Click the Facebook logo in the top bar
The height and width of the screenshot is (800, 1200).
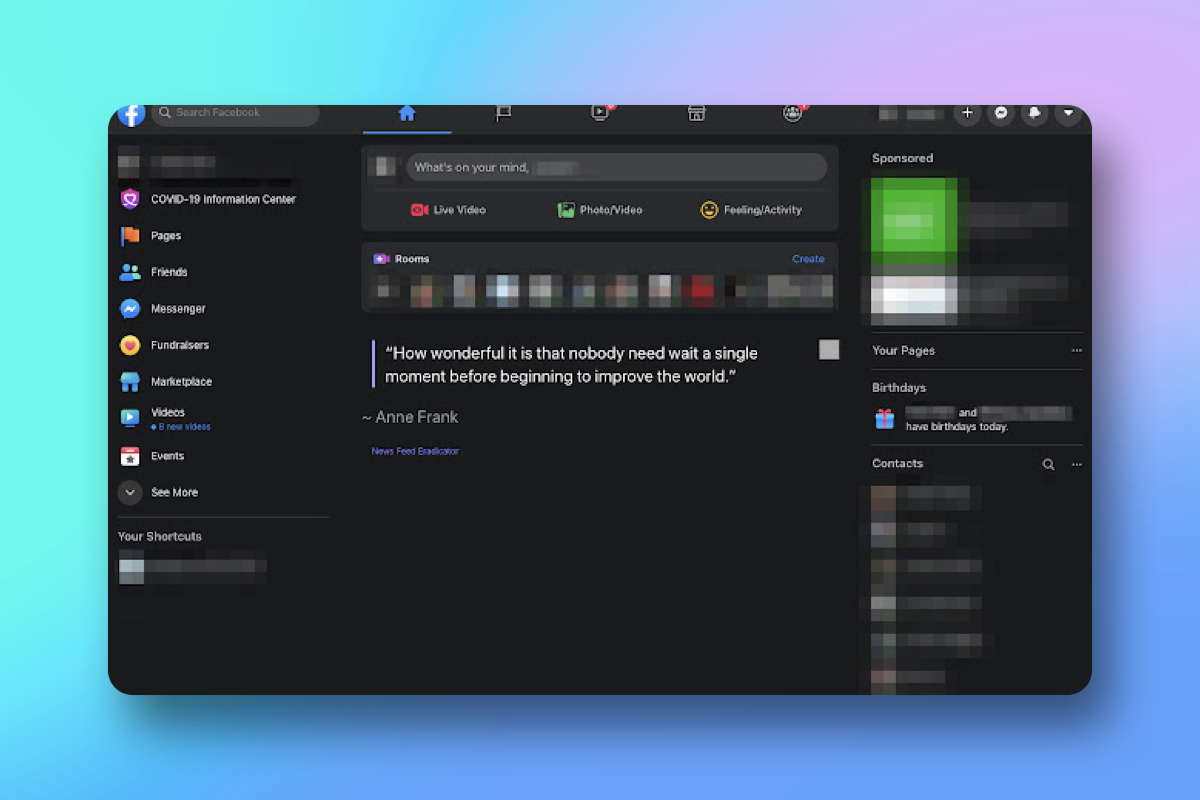pyautogui.click(x=131, y=114)
